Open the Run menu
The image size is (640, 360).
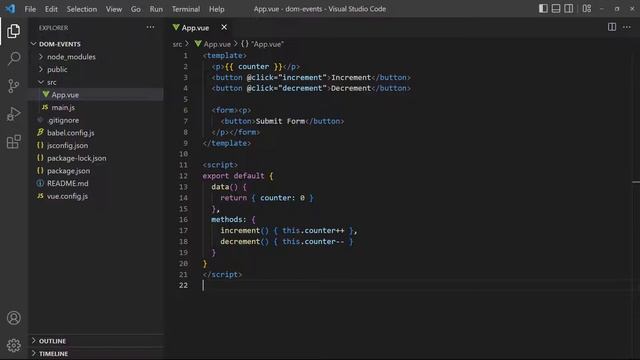coord(156,9)
